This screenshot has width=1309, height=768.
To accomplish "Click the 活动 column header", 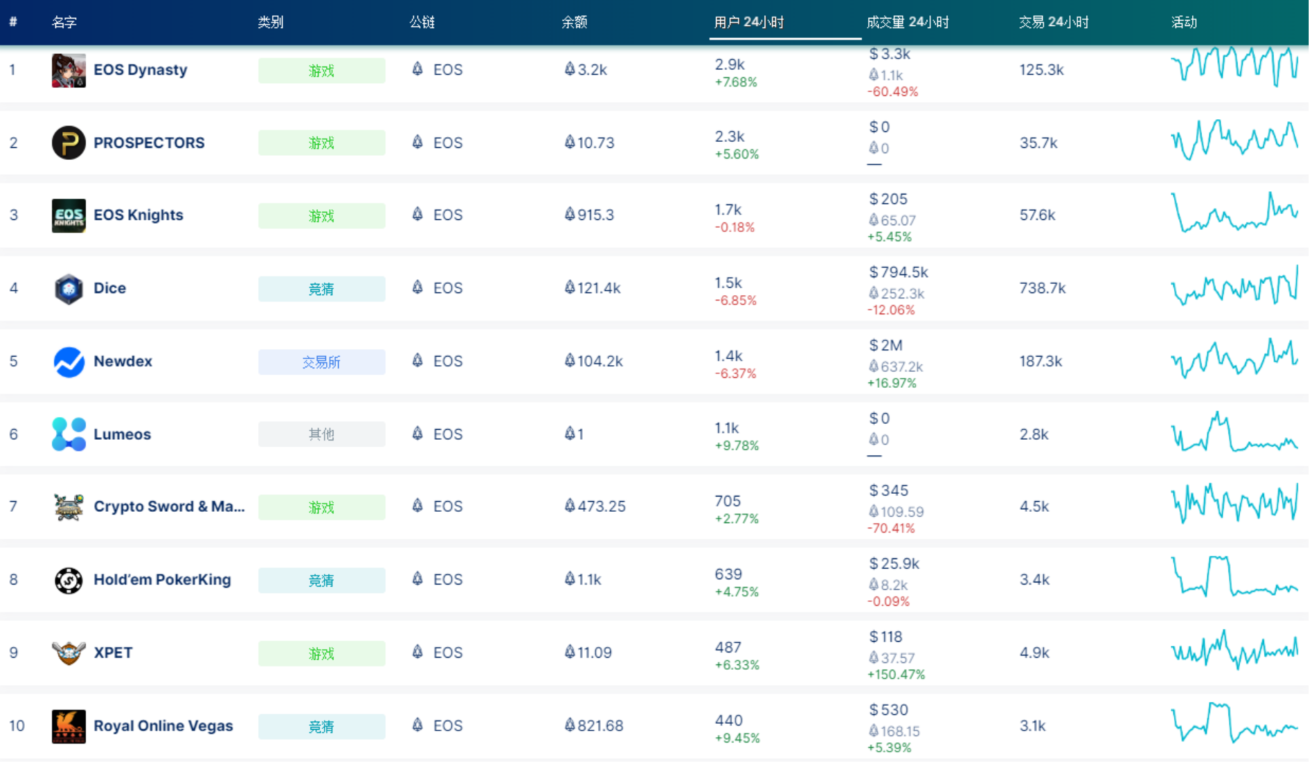I will point(1184,22).
